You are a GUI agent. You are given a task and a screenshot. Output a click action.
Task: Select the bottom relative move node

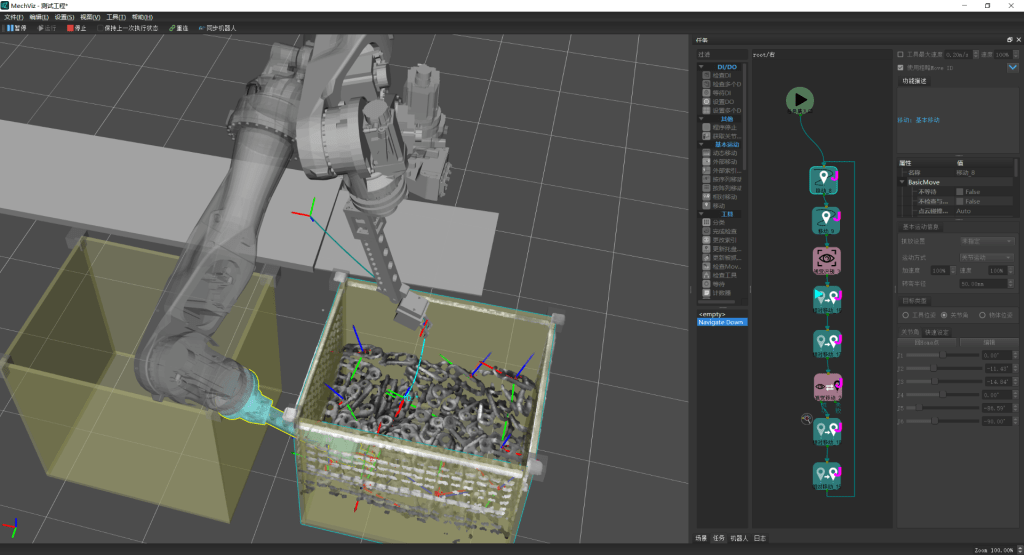click(825, 475)
